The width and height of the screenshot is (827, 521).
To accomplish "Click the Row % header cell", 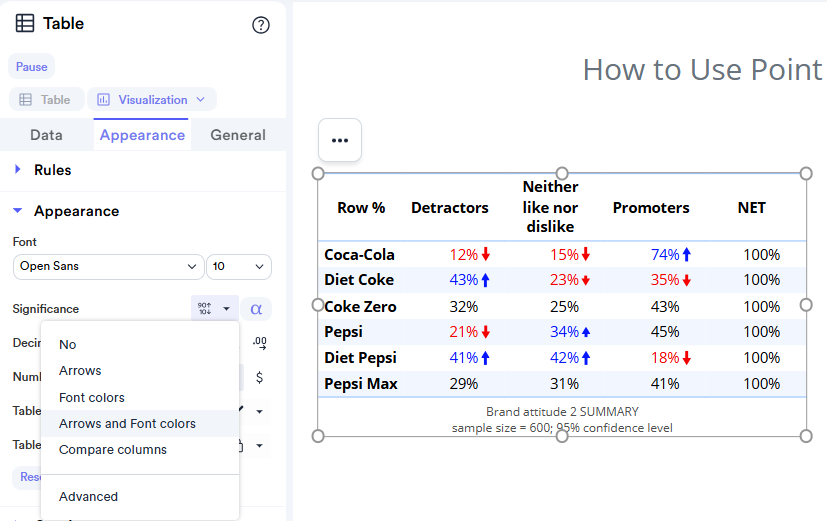I will tap(361, 208).
